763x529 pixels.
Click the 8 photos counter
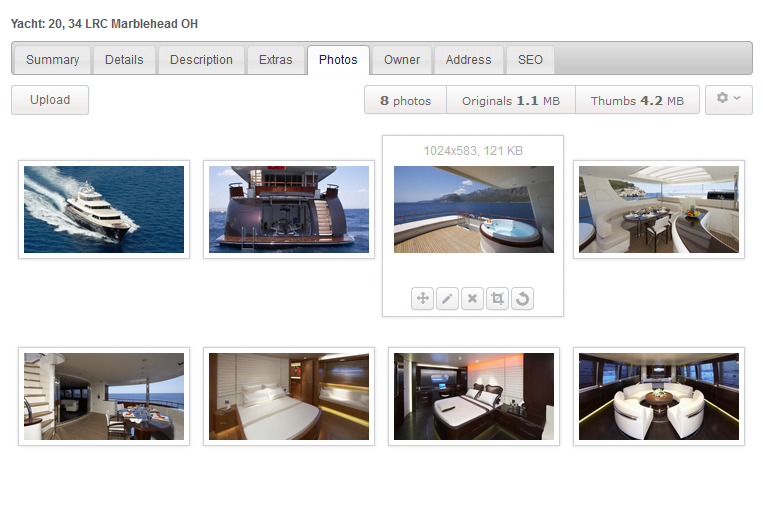[x=405, y=100]
